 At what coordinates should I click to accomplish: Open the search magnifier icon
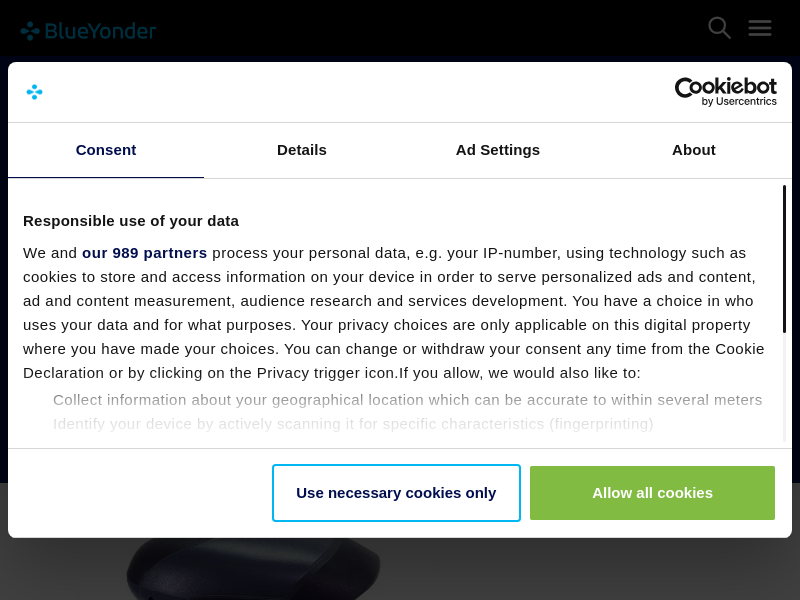(719, 28)
